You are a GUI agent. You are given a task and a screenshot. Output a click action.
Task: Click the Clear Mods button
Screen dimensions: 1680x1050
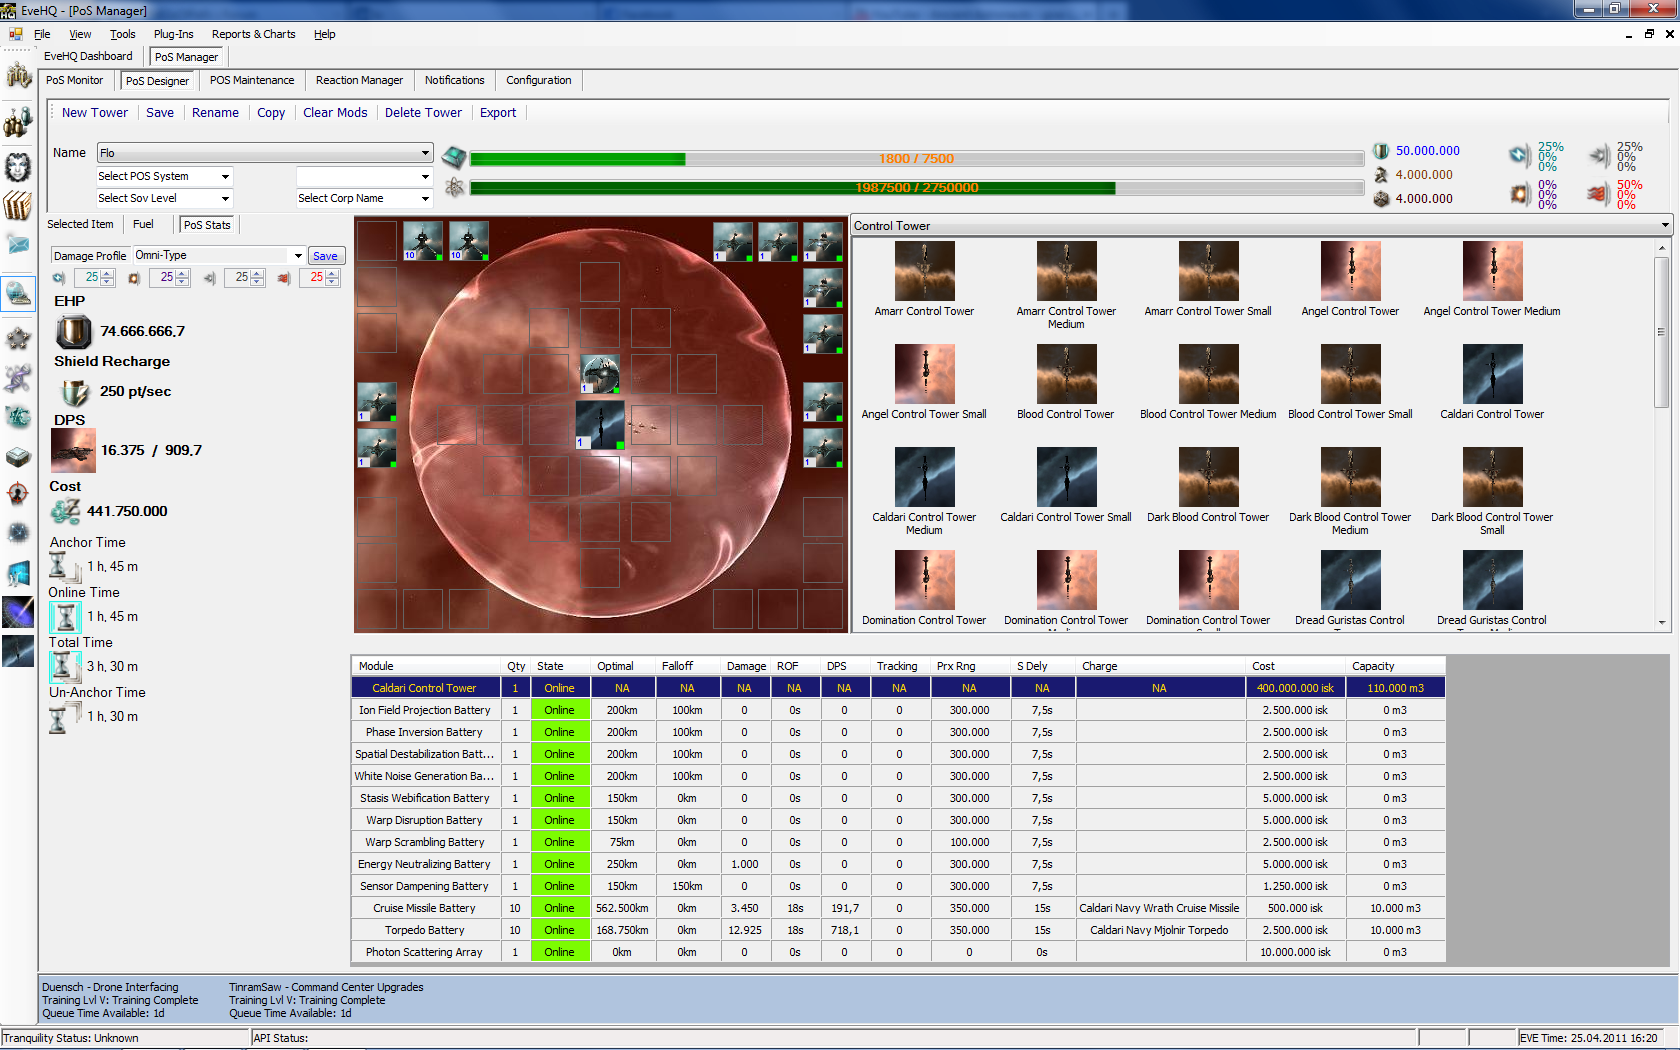pos(335,113)
